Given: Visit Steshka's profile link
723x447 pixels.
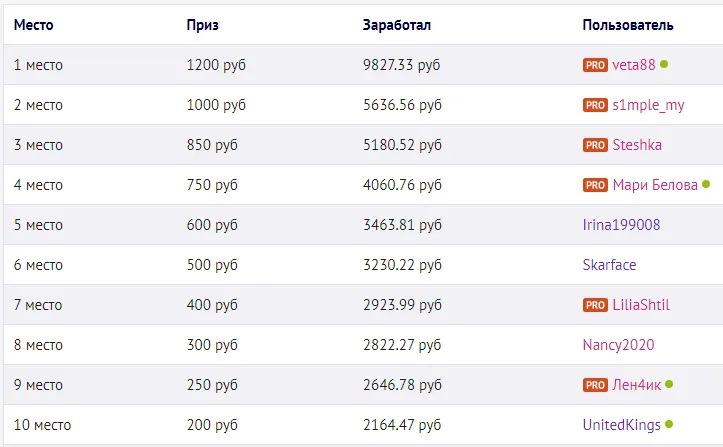Looking at the screenshot, I should [637, 145].
